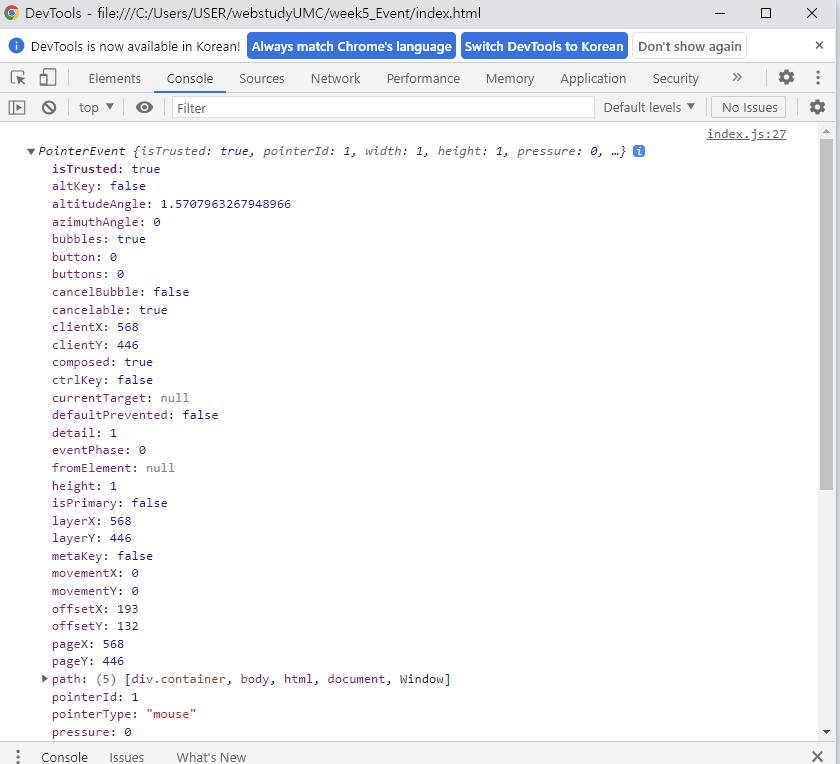The height and width of the screenshot is (764, 840).
Task: Toggle the device toolbar icon
Action: pyautogui.click(x=48, y=78)
